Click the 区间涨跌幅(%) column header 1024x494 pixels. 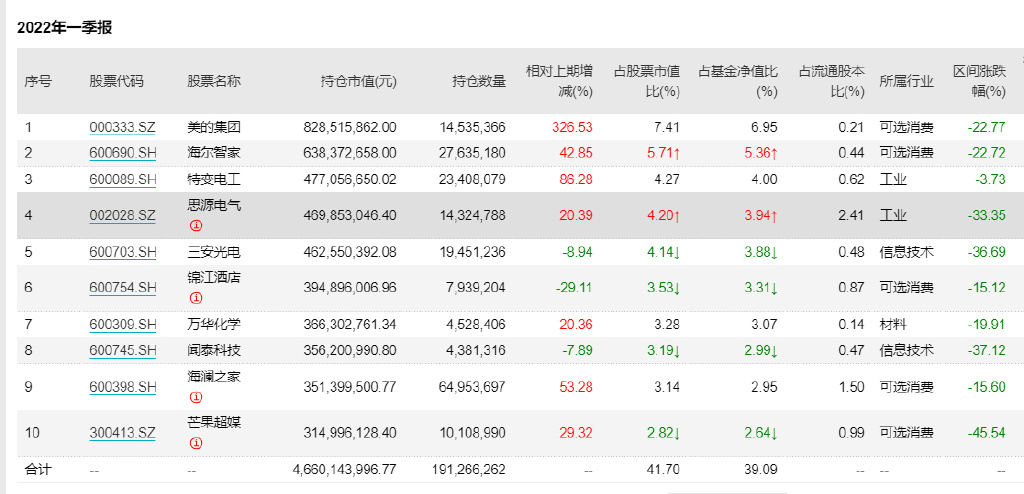coord(979,82)
